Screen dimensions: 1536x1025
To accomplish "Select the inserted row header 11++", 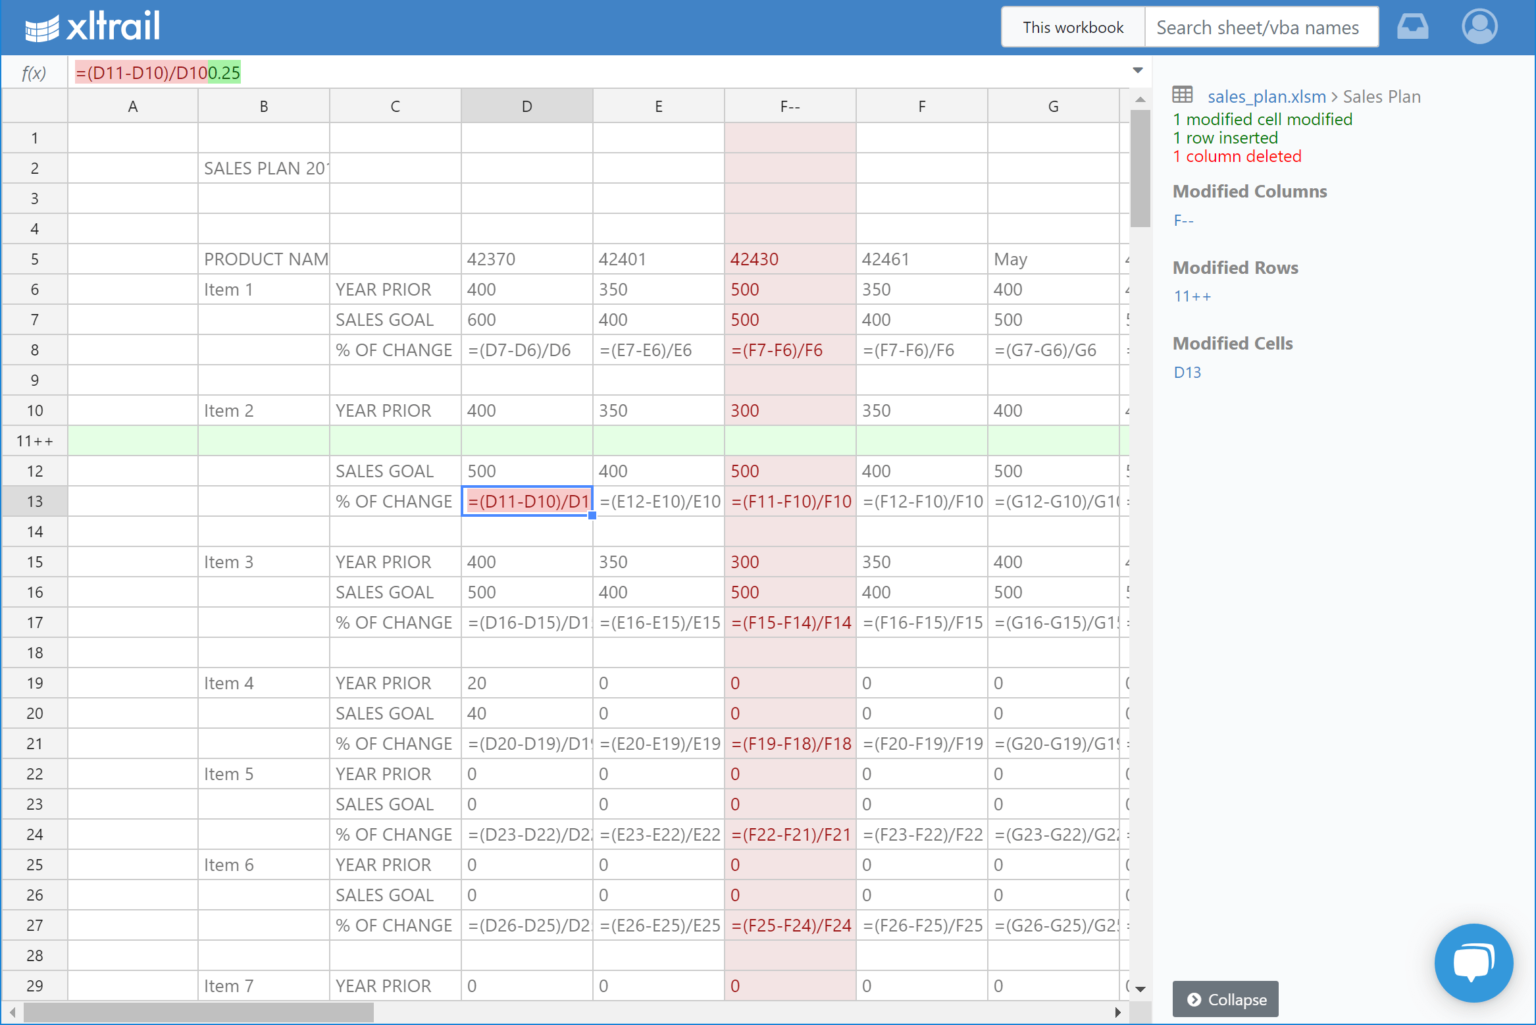I will [x=34, y=440].
